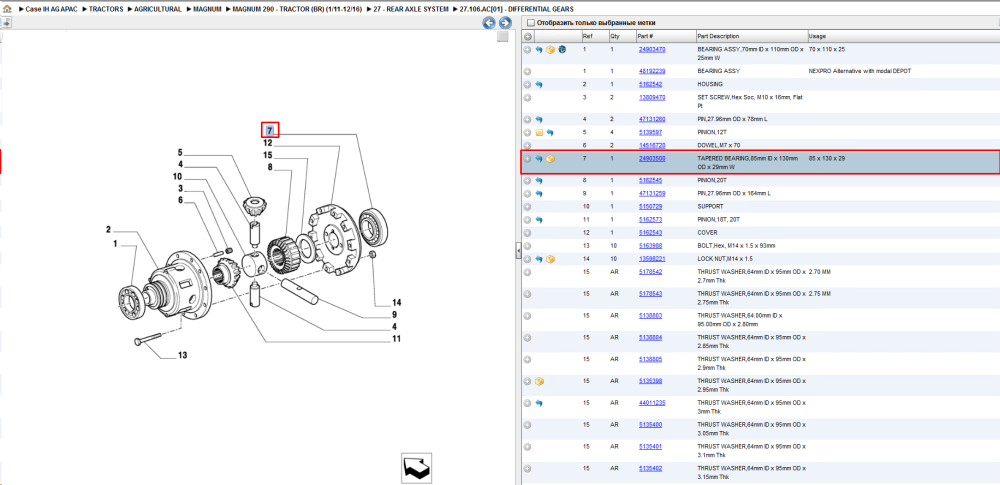Screen dimensions: 1000x485
Task: Click the blue arrow icon for PIN 47131260
Action: [x=539, y=119]
